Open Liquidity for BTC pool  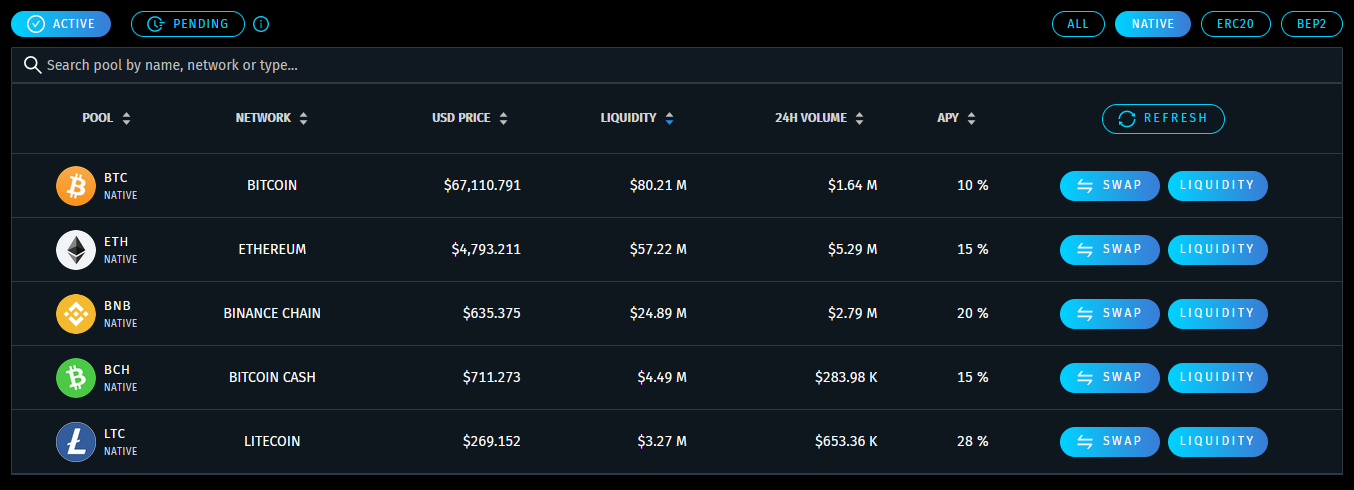1218,186
